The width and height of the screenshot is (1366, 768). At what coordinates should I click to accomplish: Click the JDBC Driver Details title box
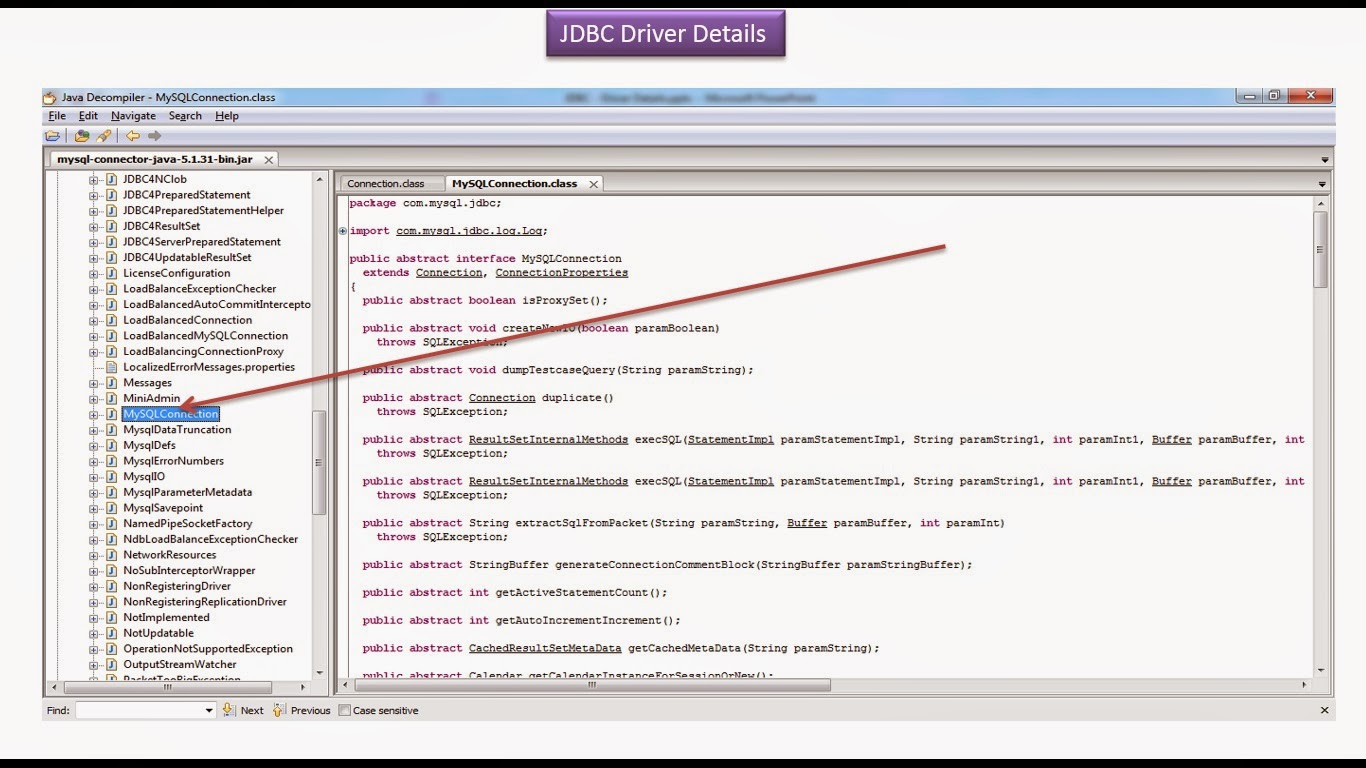pyautogui.click(x=665, y=34)
